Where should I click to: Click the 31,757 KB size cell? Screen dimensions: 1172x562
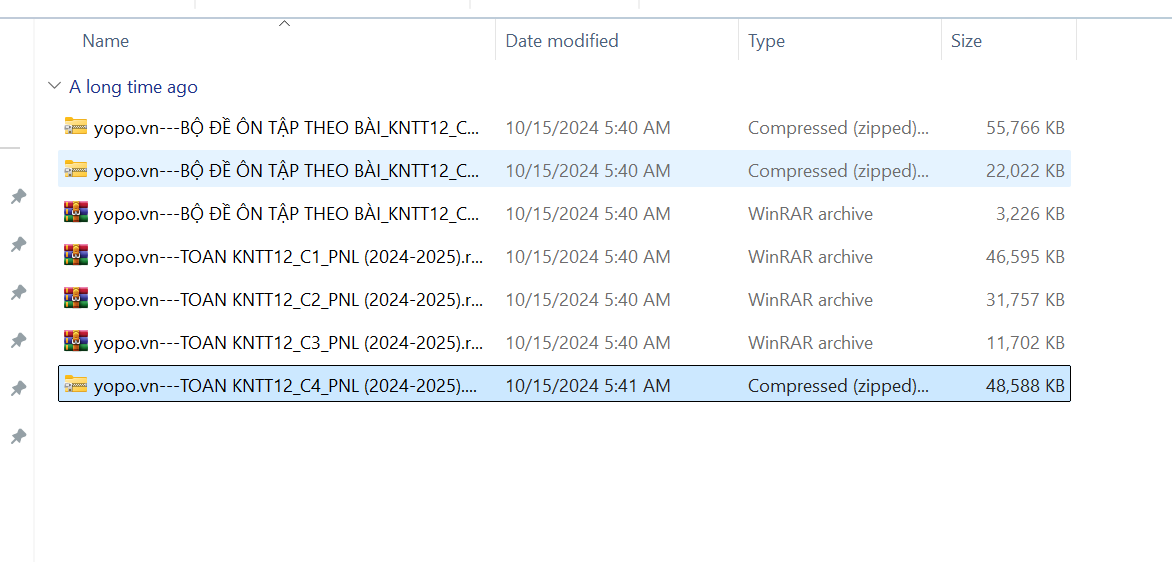(x=1025, y=300)
